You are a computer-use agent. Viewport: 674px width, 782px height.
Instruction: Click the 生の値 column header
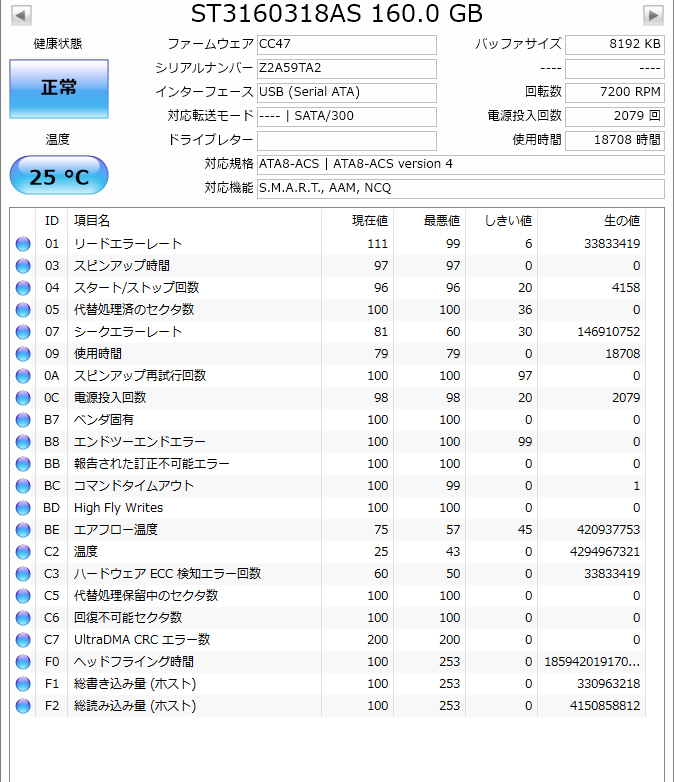pos(591,220)
